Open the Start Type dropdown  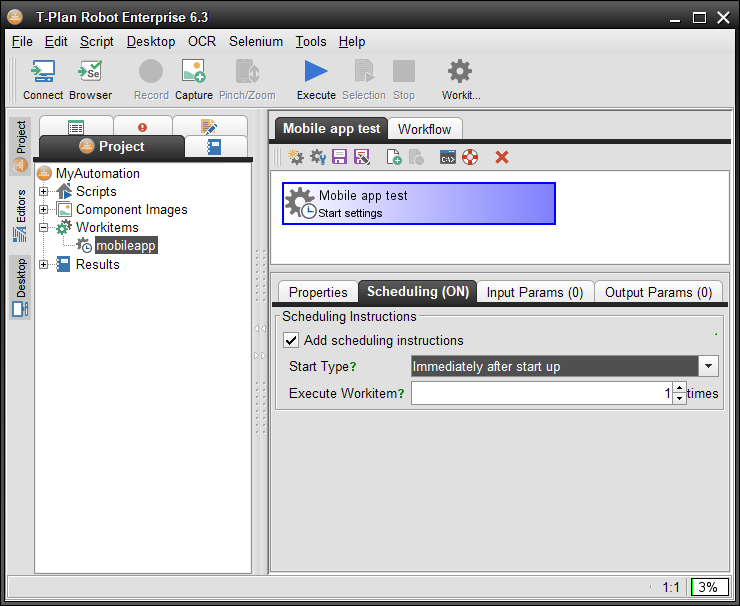708,366
